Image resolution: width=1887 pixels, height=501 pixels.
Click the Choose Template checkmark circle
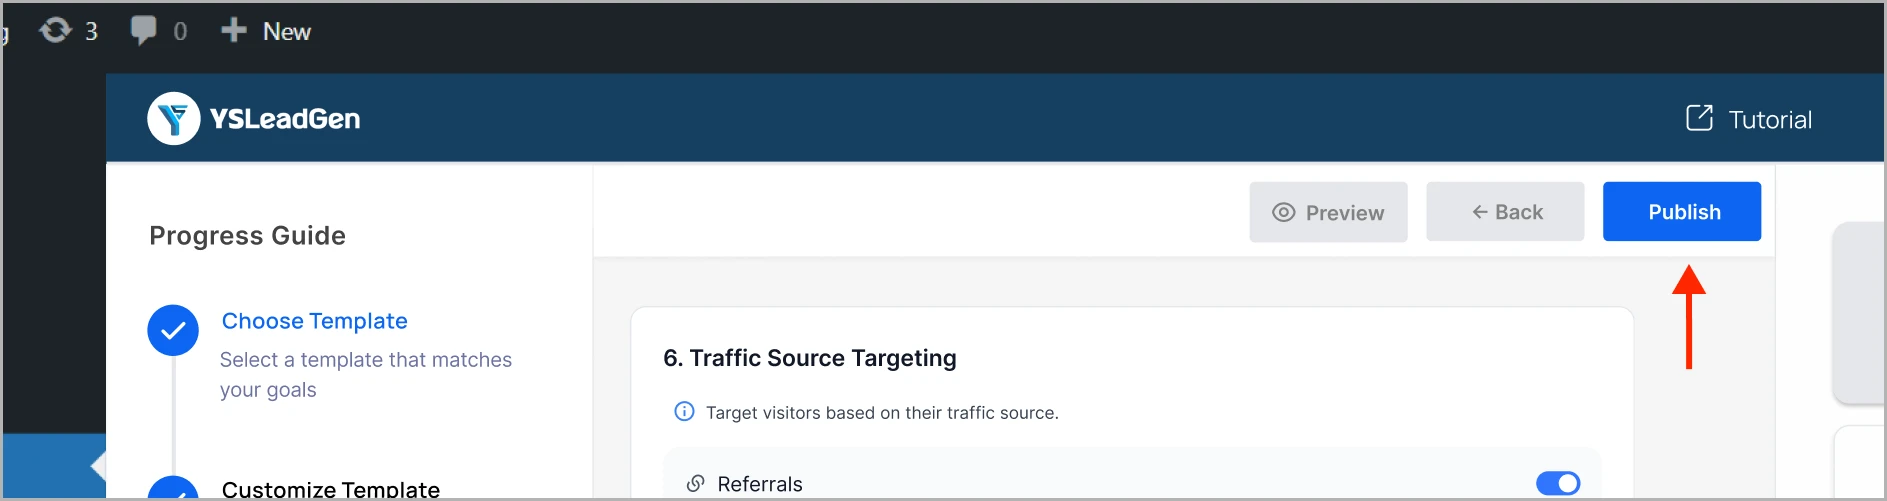pyautogui.click(x=173, y=330)
